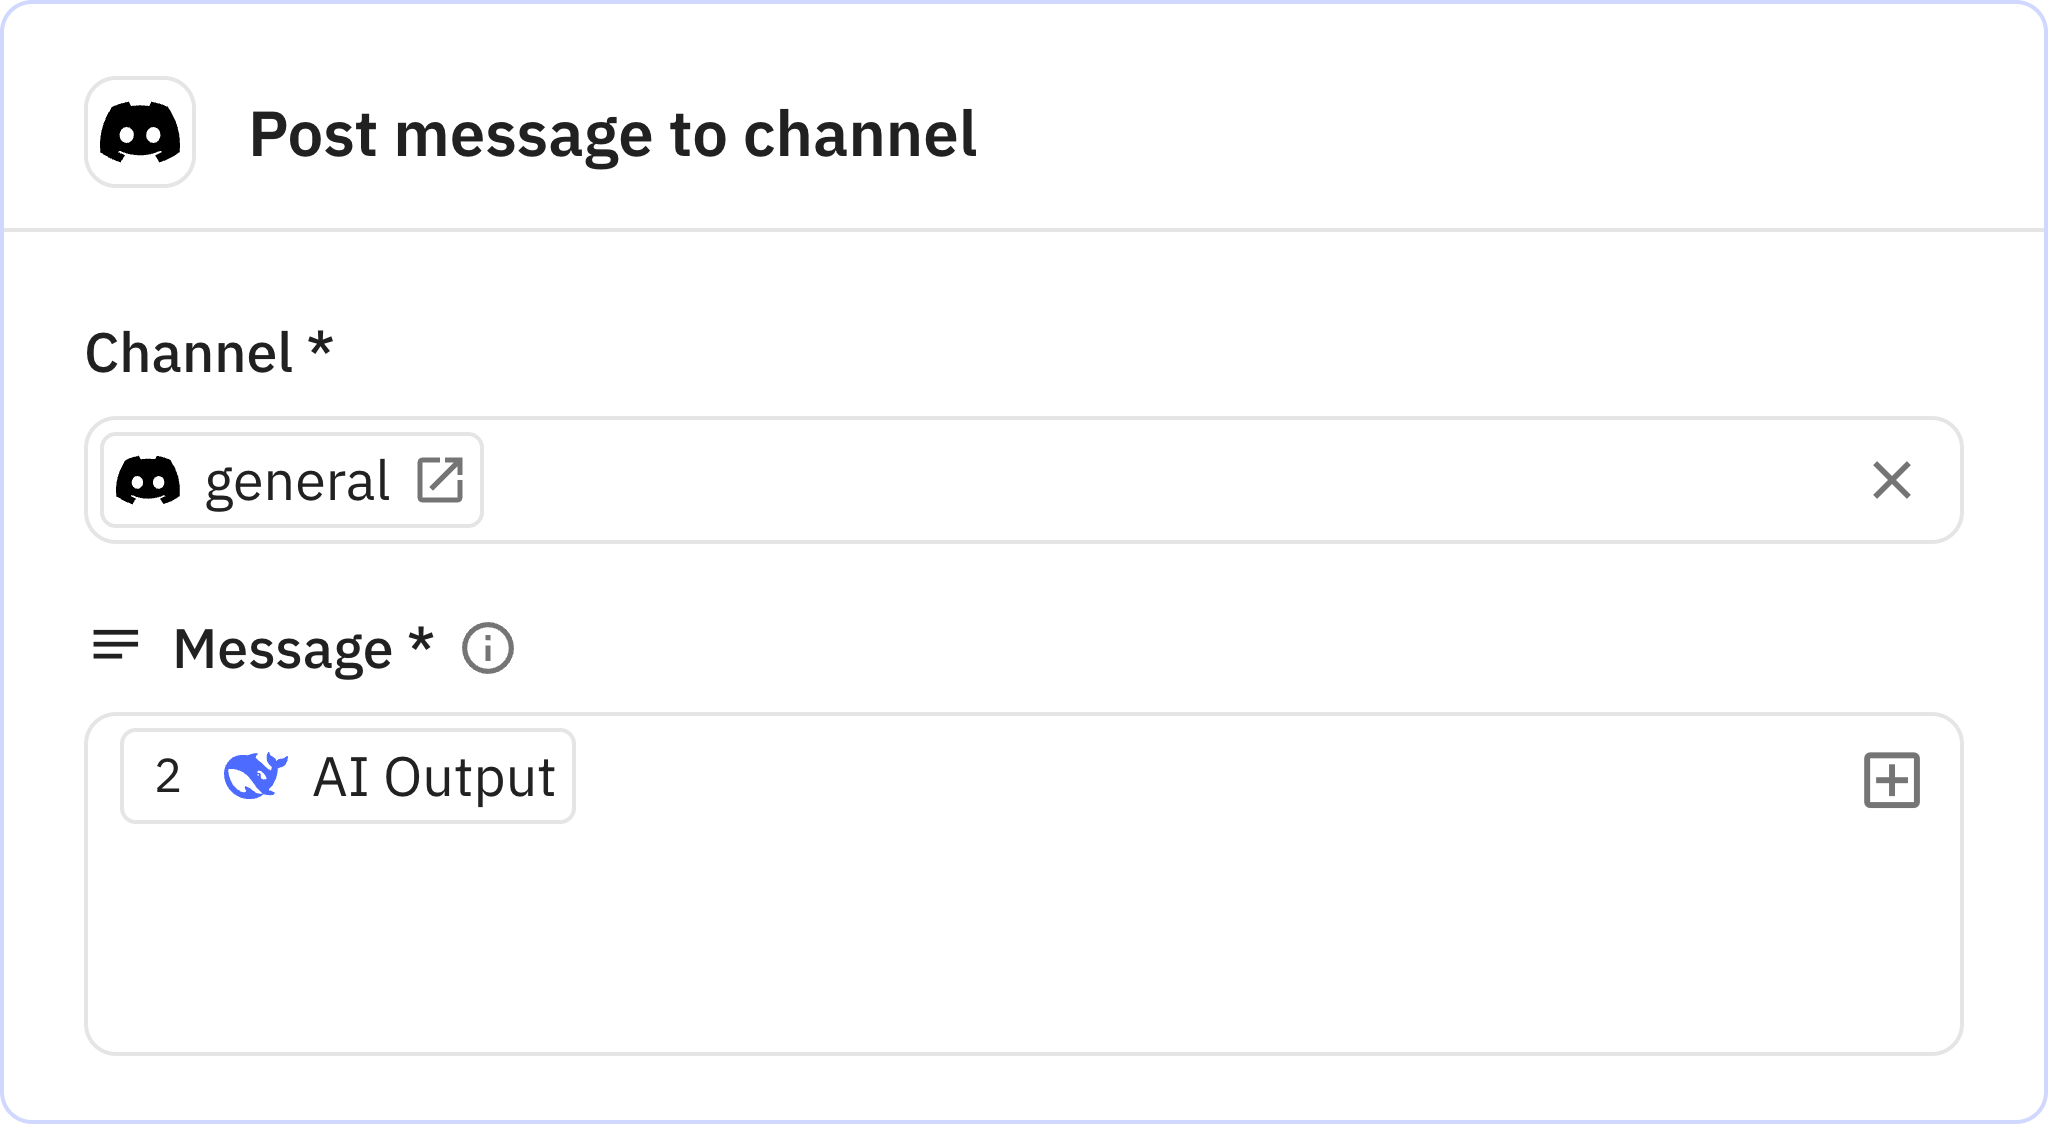Click the AI Output expression pill
This screenshot has width=2048, height=1124.
coord(347,775)
